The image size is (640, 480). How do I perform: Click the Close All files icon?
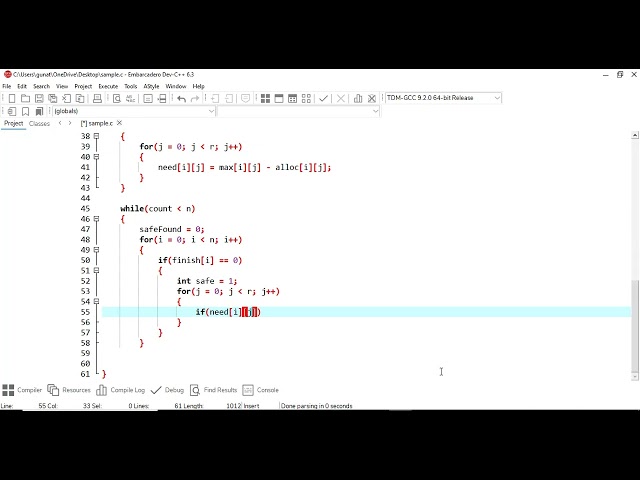coord(80,98)
